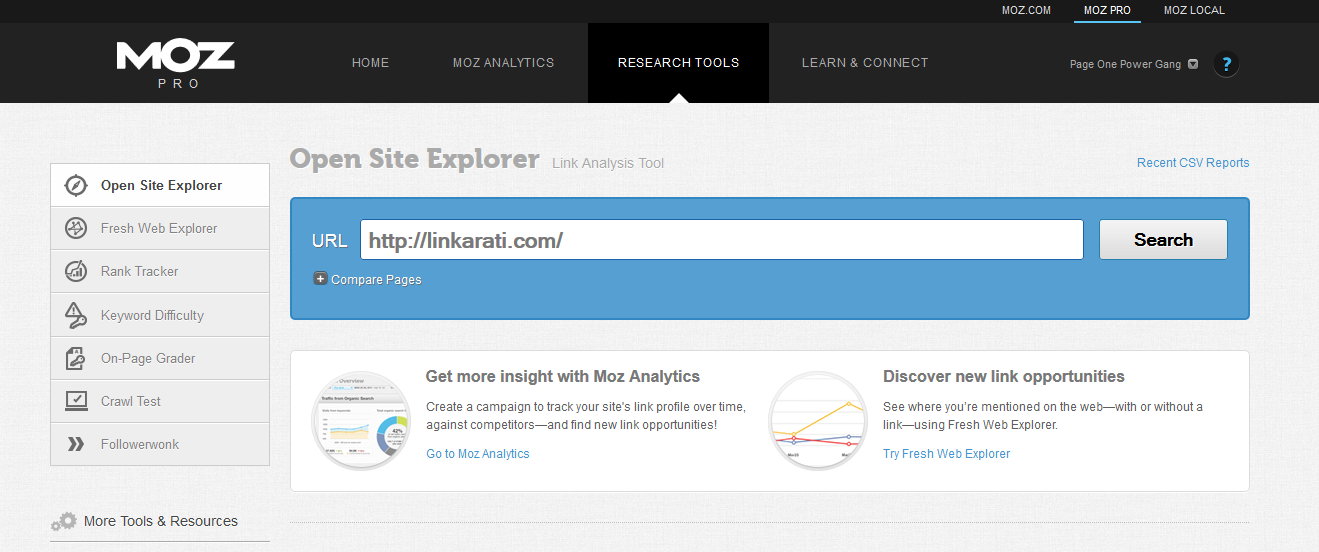
Task: Click the Open Site Explorer compass icon
Action: tap(76, 185)
